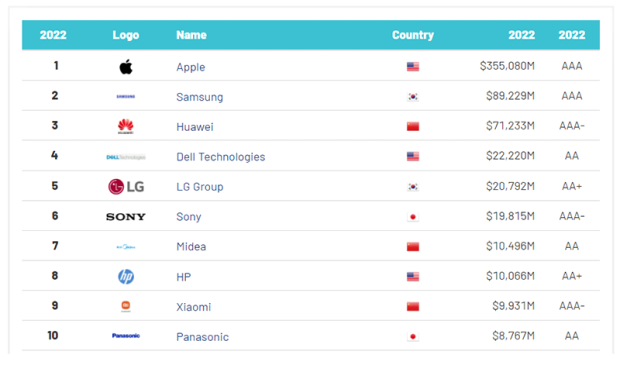Select Apple's $355,080M brand value
Screen dimensions: 620x372
[x=507, y=66]
